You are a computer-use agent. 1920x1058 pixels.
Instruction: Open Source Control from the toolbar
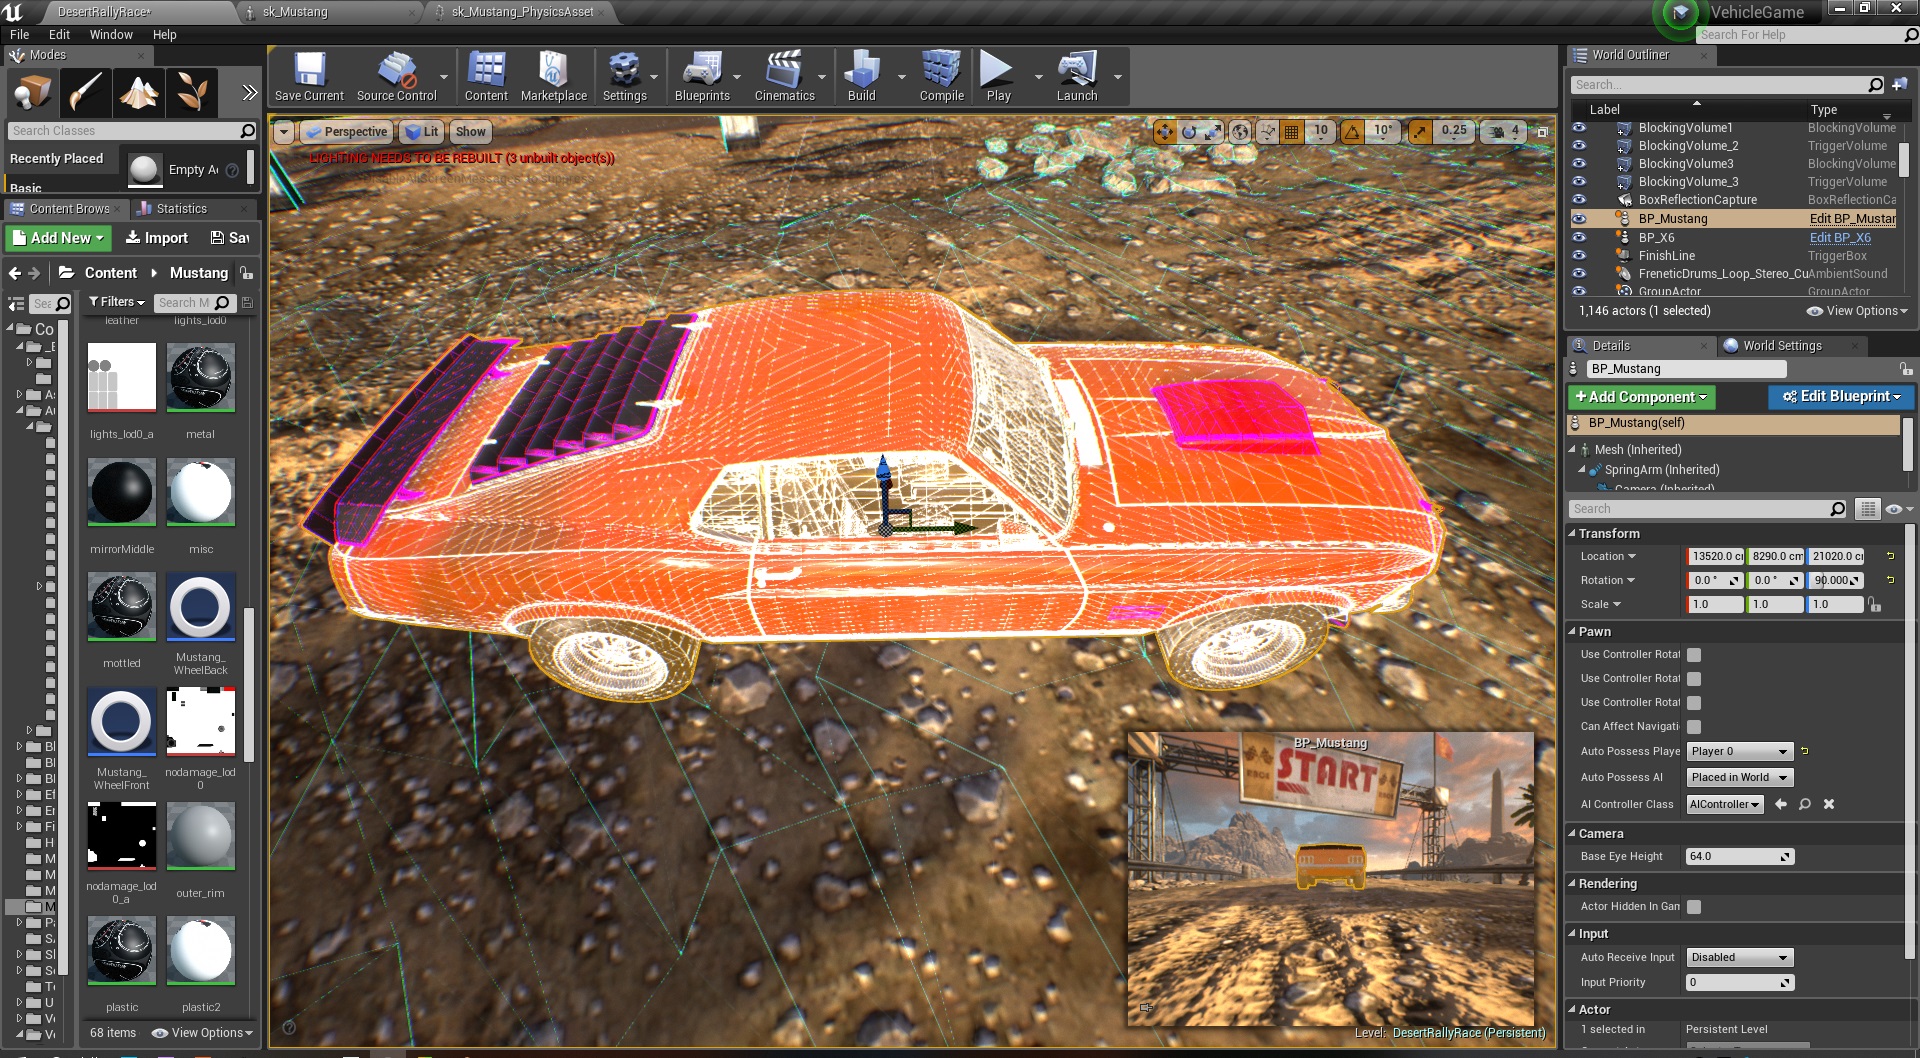pyautogui.click(x=396, y=77)
